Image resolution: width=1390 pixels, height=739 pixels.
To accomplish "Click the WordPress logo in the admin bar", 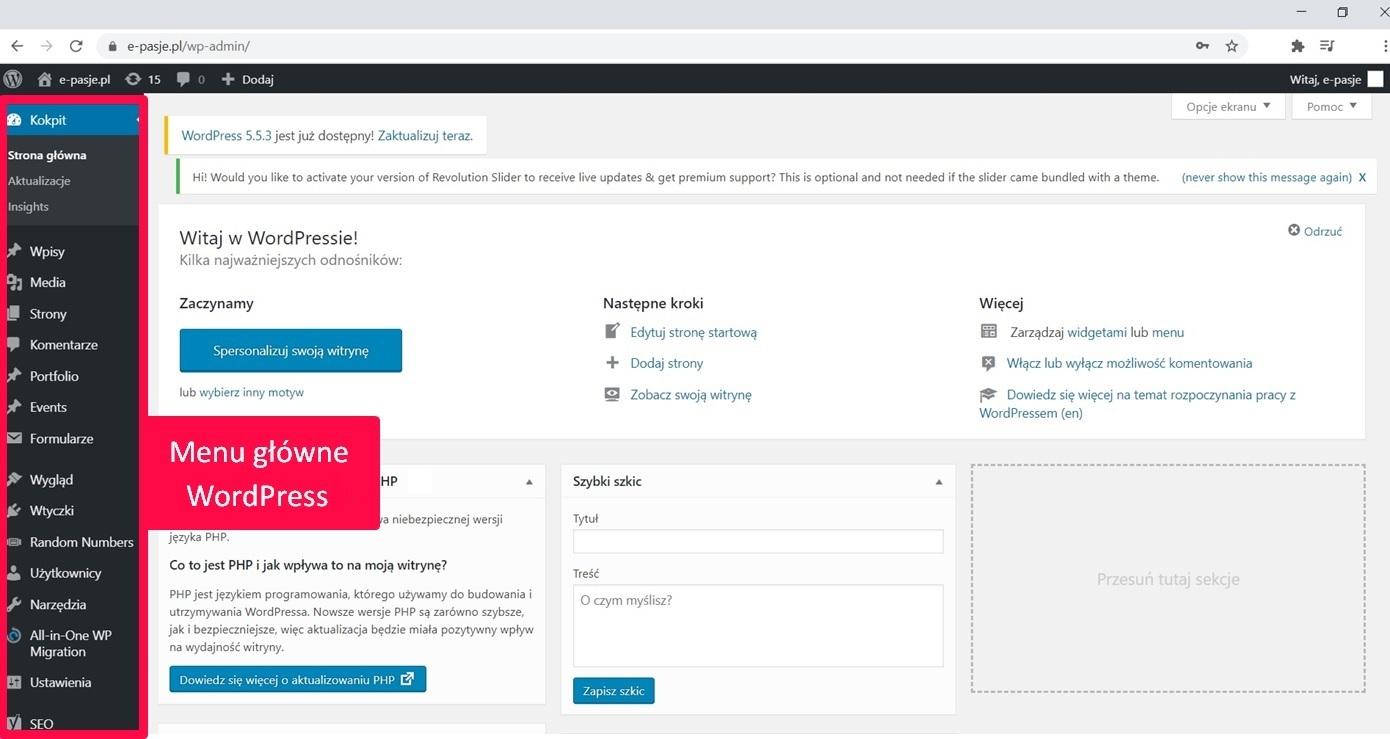I will pos(13,79).
